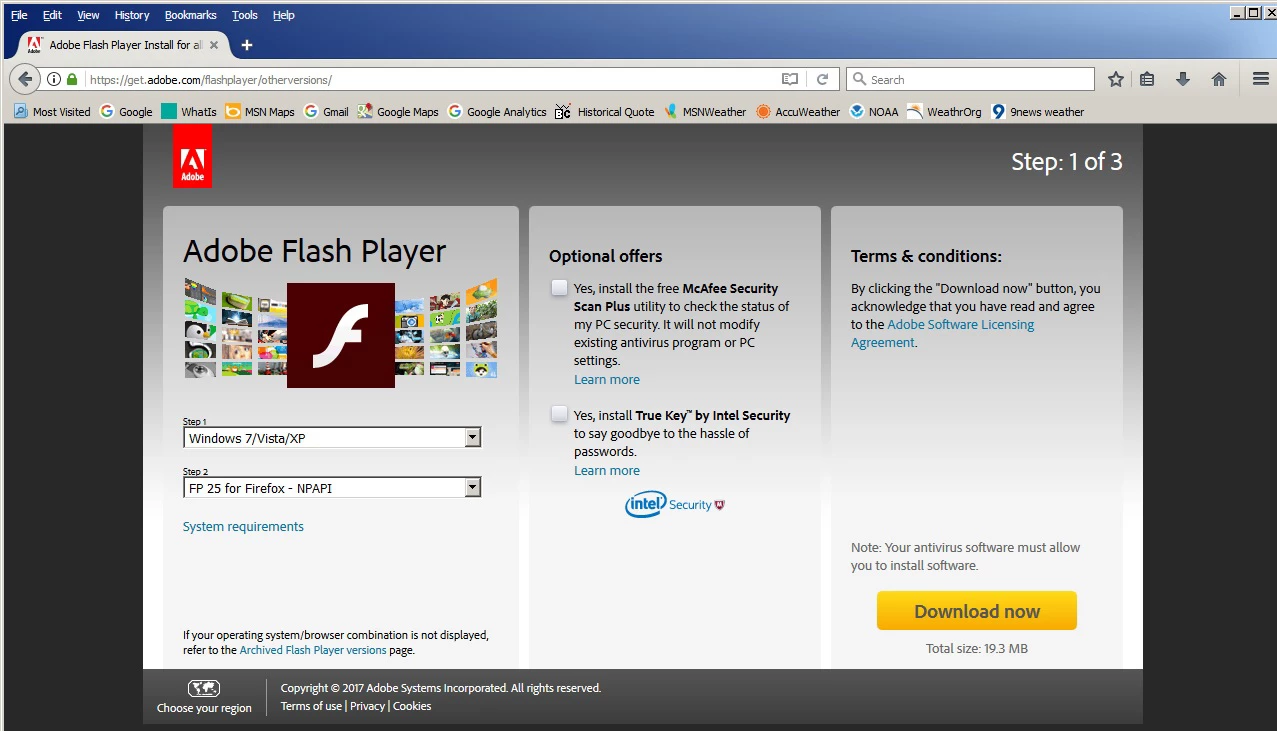Open the History menu
This screenshot has width=1277, height=731.
[x=132, y=15]
